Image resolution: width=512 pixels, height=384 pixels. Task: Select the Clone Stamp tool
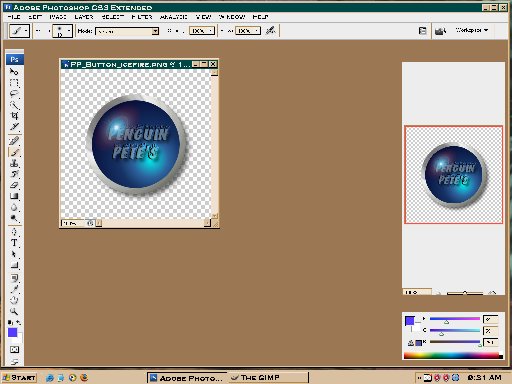click(14, 163)
